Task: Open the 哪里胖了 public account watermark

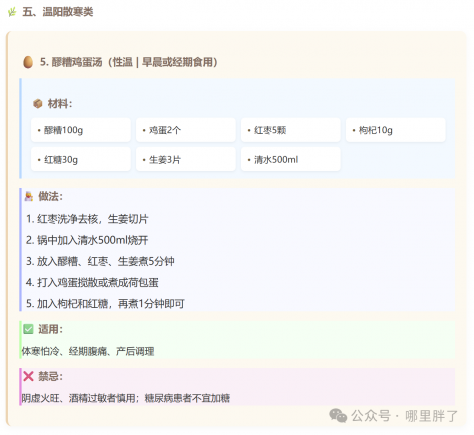Action: (x=431, y=416)
